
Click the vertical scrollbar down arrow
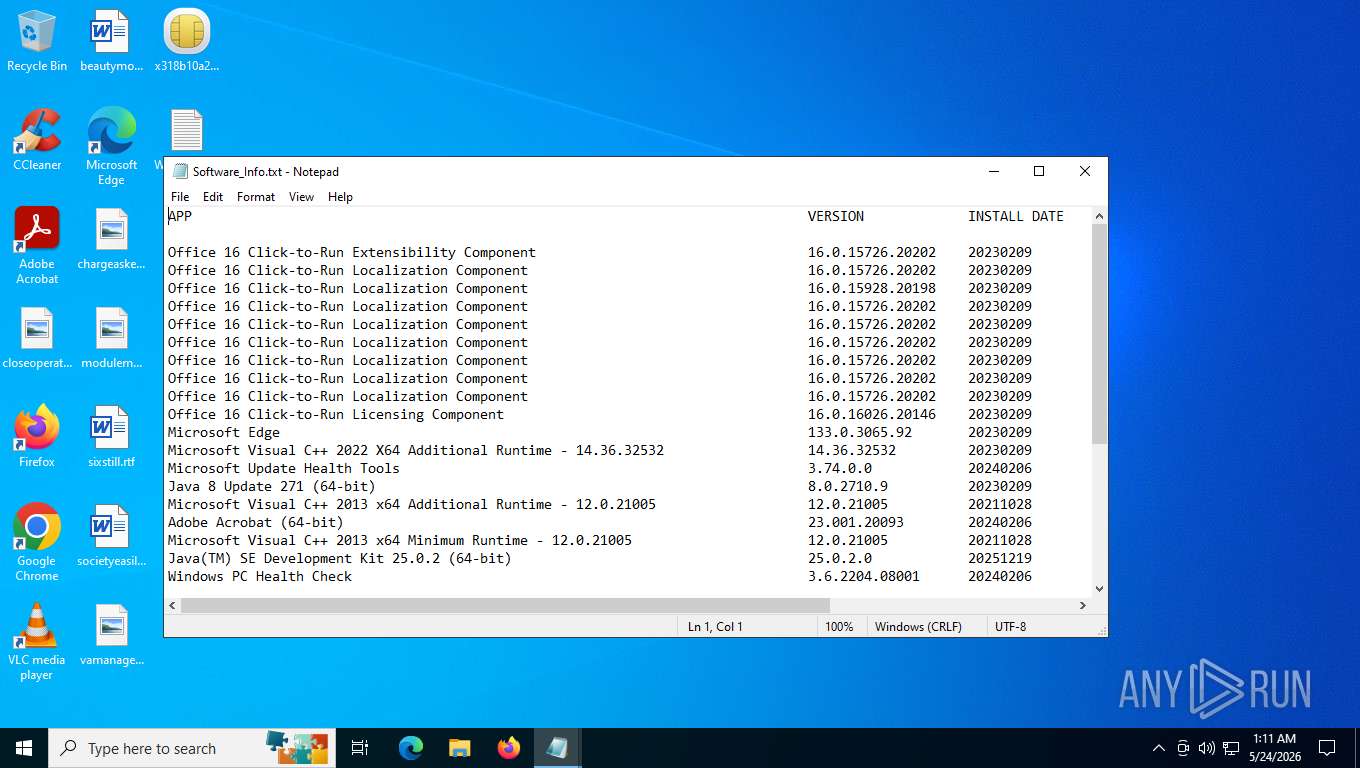pos(1099,589)
